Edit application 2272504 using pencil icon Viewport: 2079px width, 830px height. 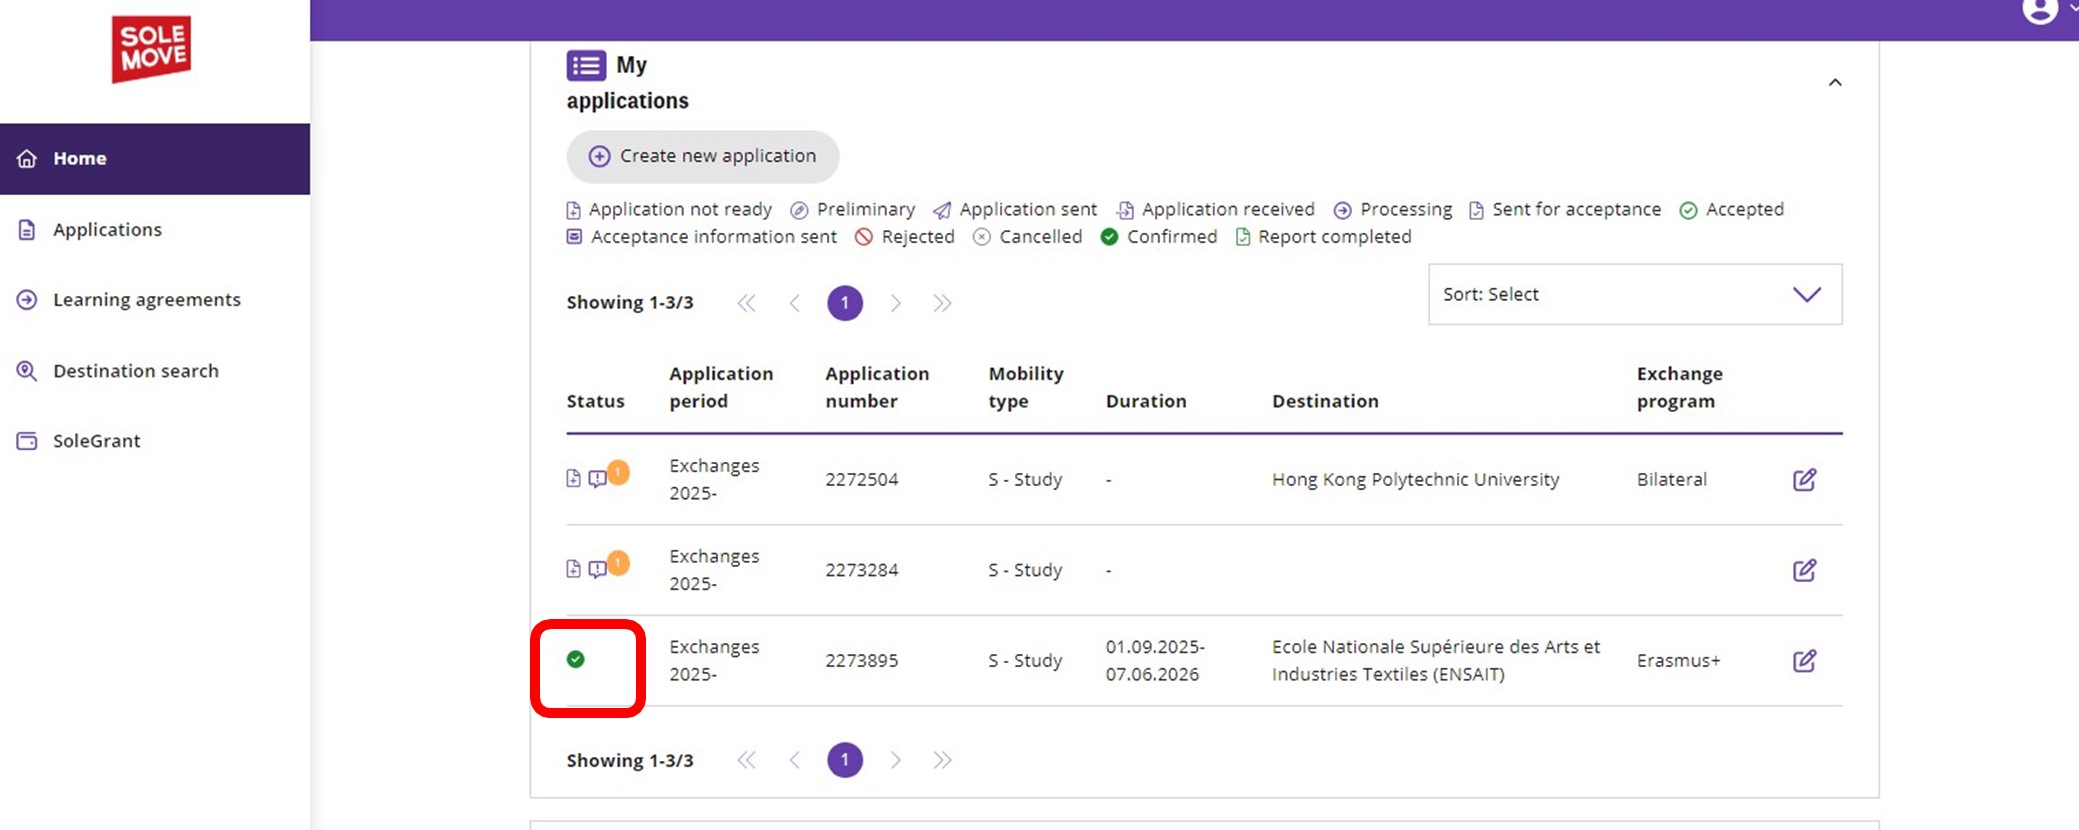coord(1804,480)
